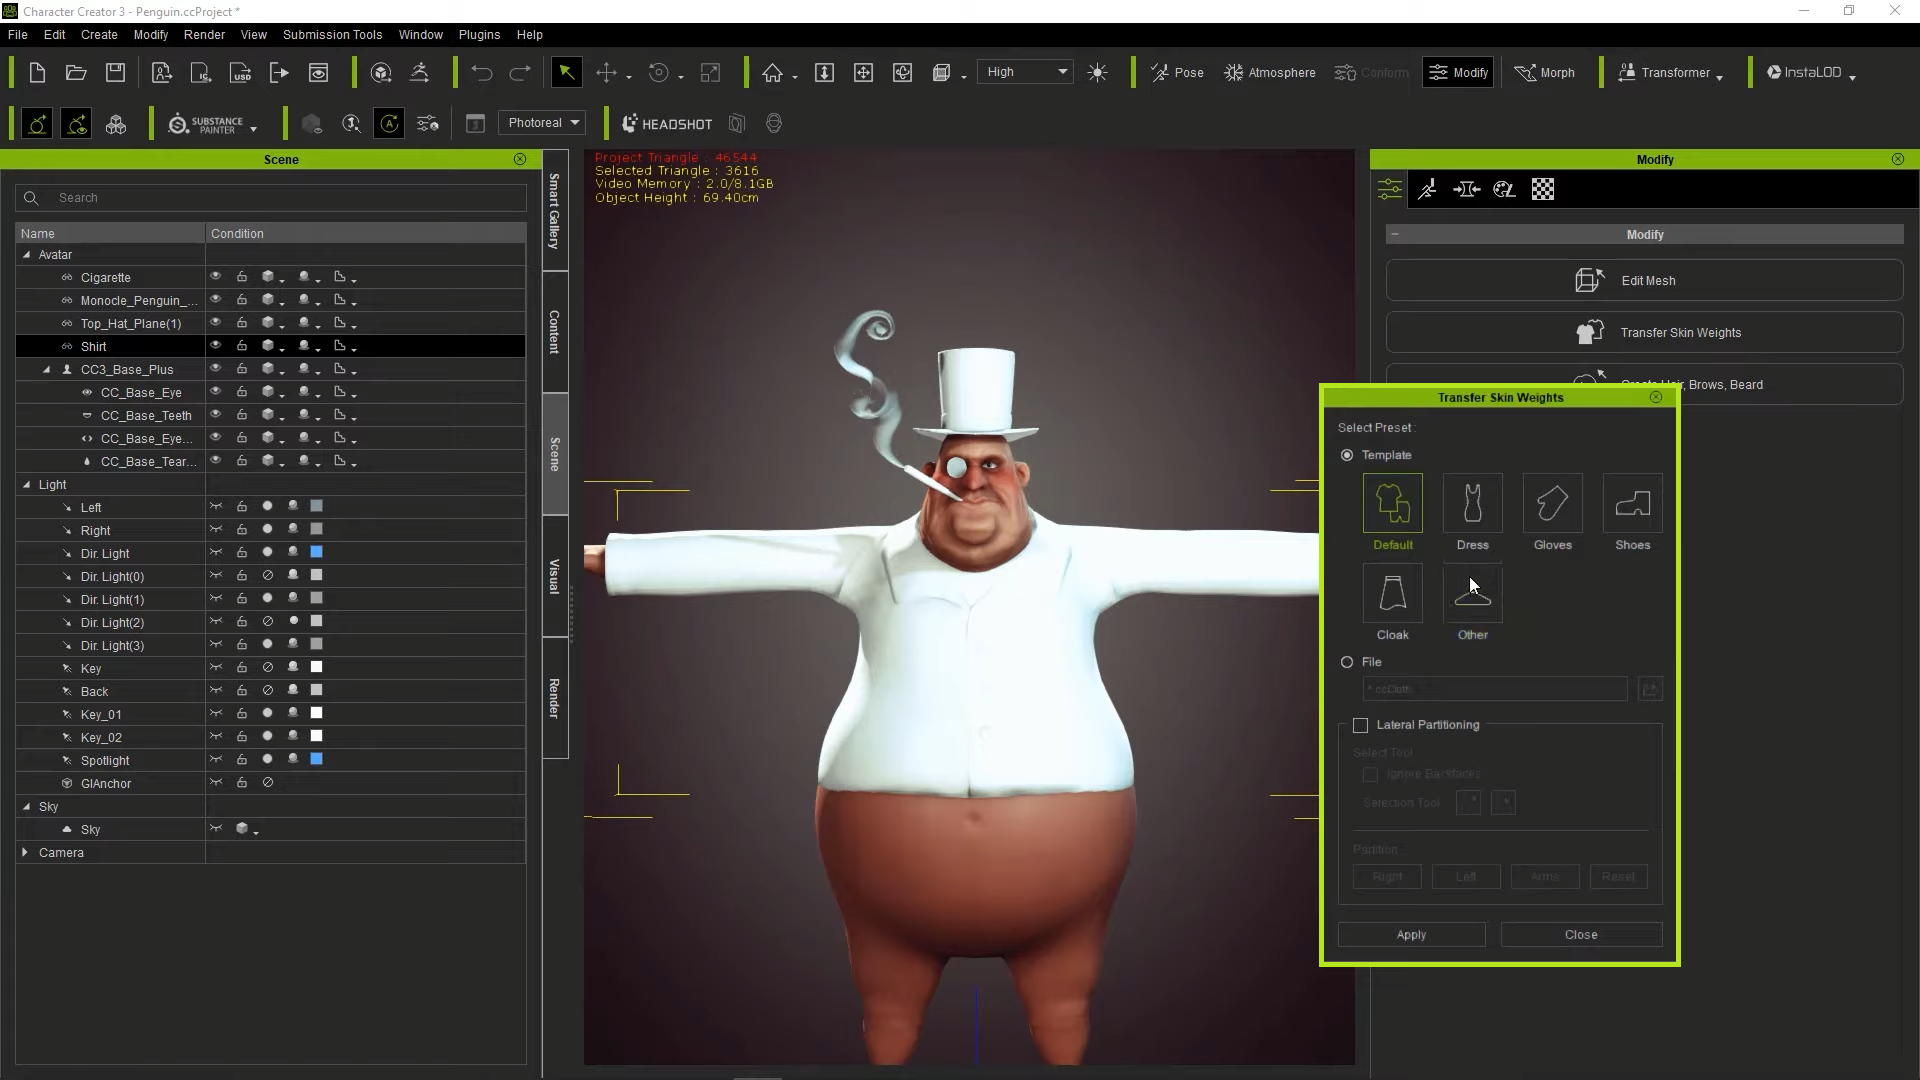Open the sliders Attribute tab in Modify

(1389, 189)
